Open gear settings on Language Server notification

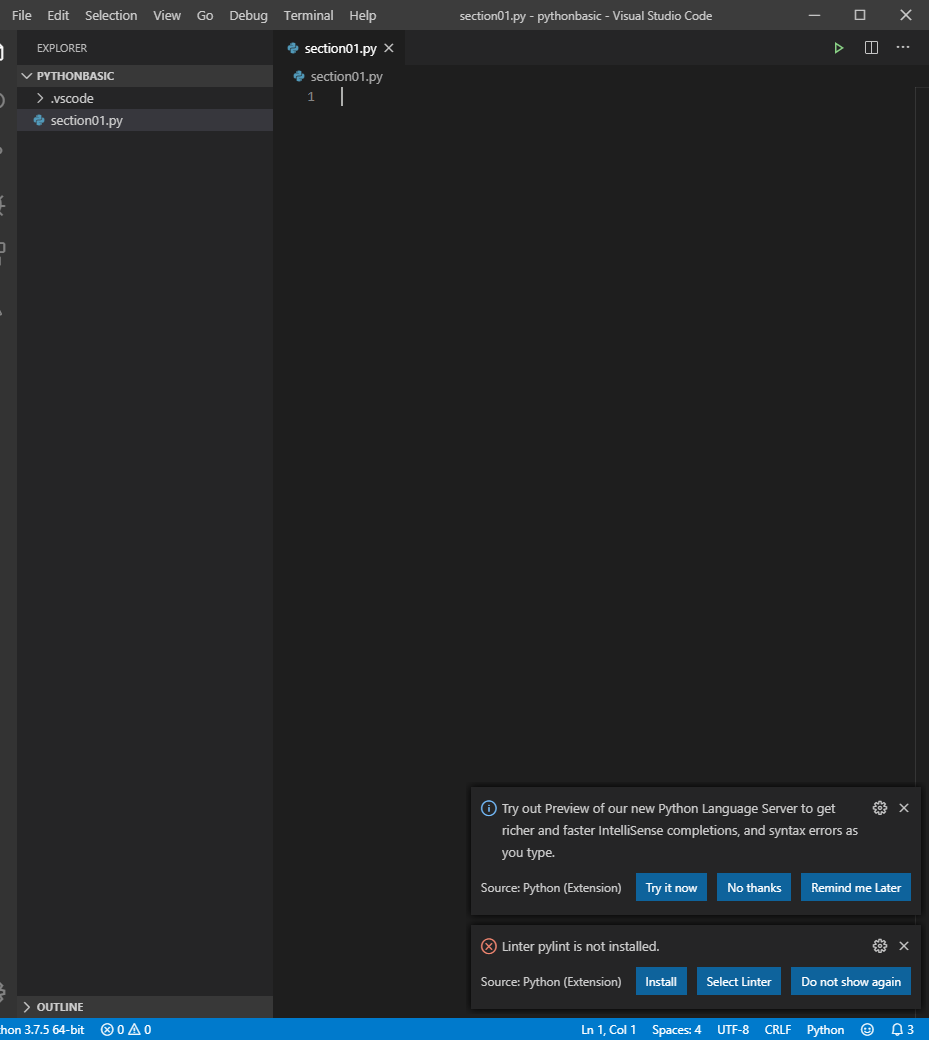880,808
